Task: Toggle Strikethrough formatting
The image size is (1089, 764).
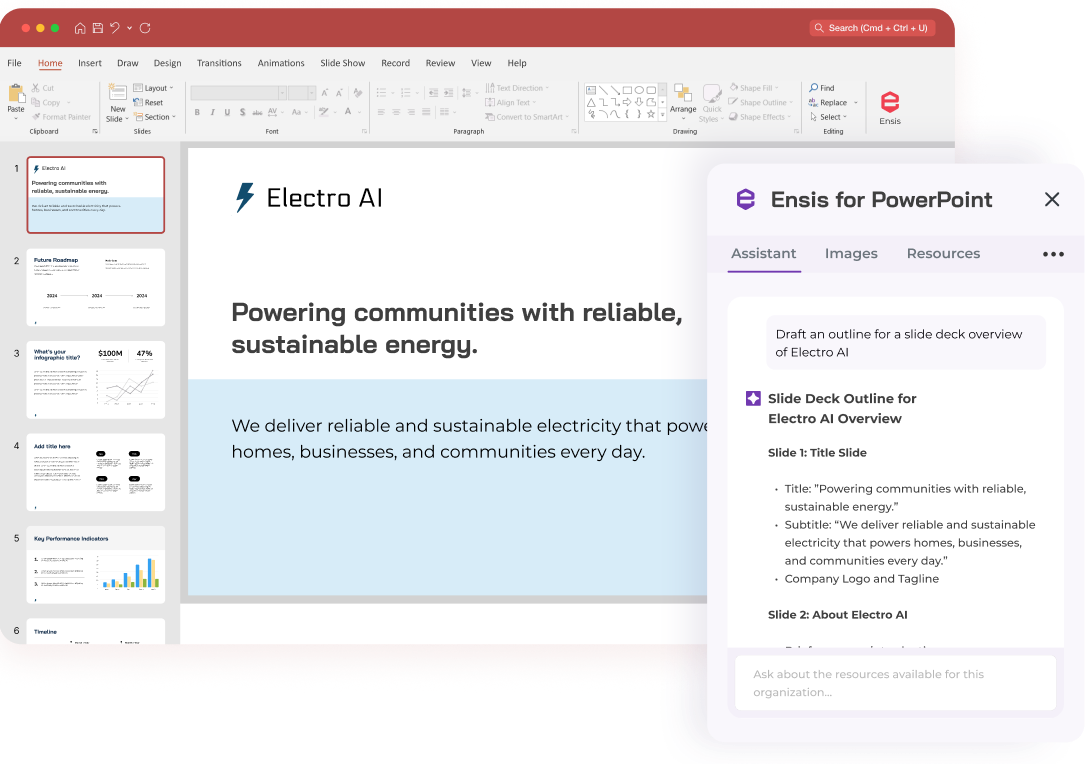Action: tap(257, 112)
